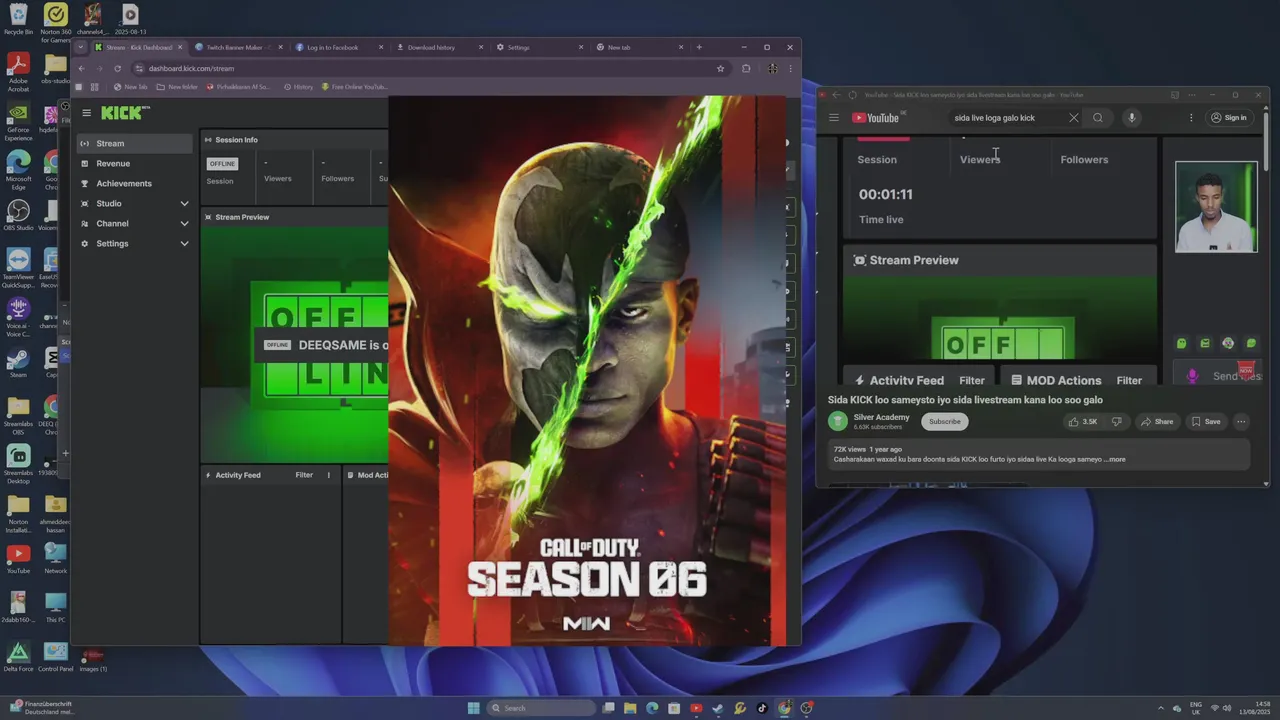Open more actions on YouTube video

point(1241,422)
